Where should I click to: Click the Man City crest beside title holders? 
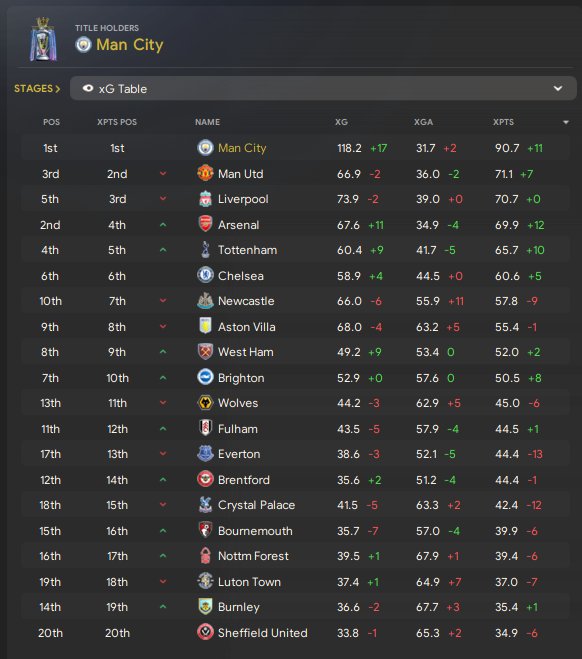83,45
